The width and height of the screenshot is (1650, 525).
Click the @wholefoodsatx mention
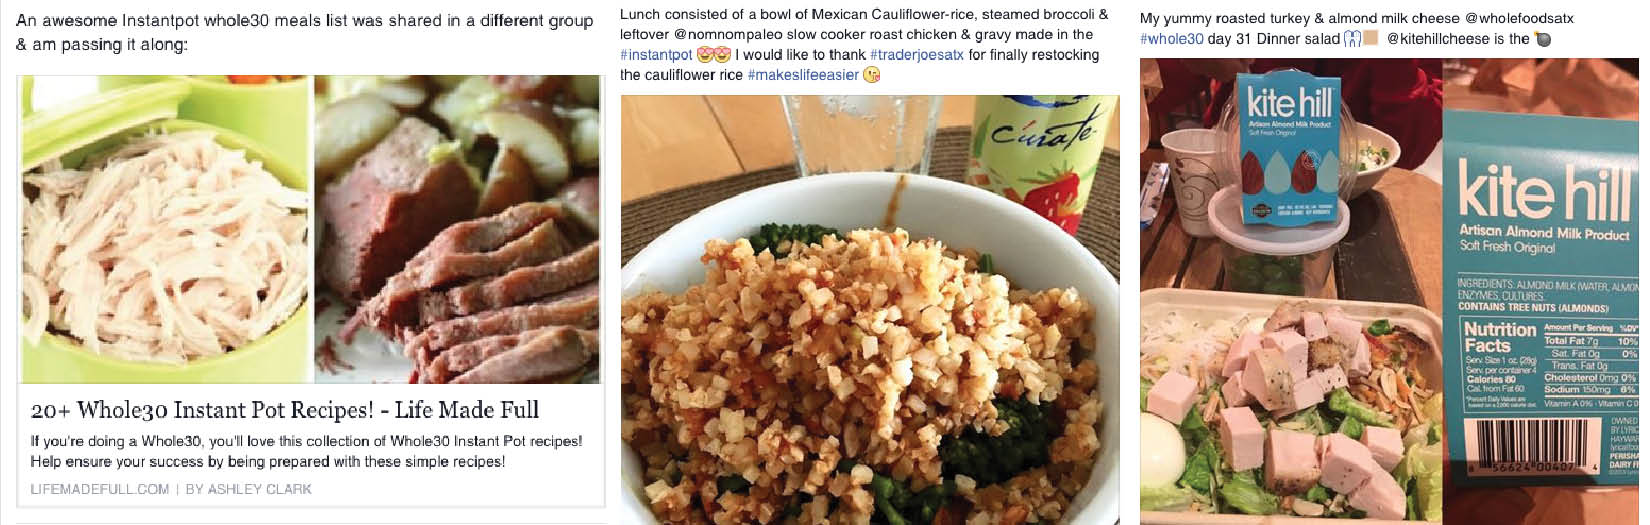1520,19
